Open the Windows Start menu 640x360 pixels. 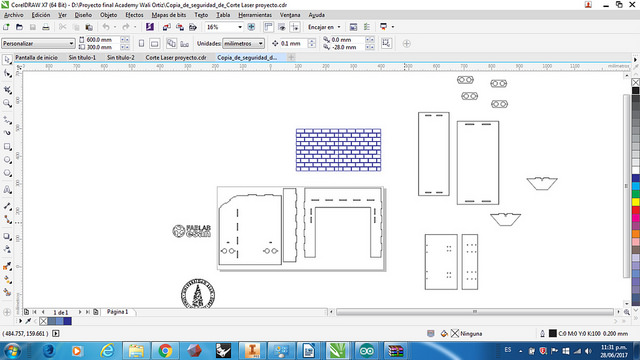12,351
